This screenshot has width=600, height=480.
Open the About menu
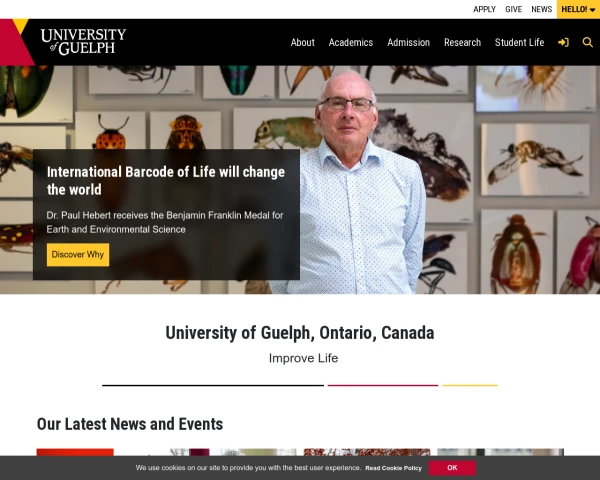(x=303, y=42)
